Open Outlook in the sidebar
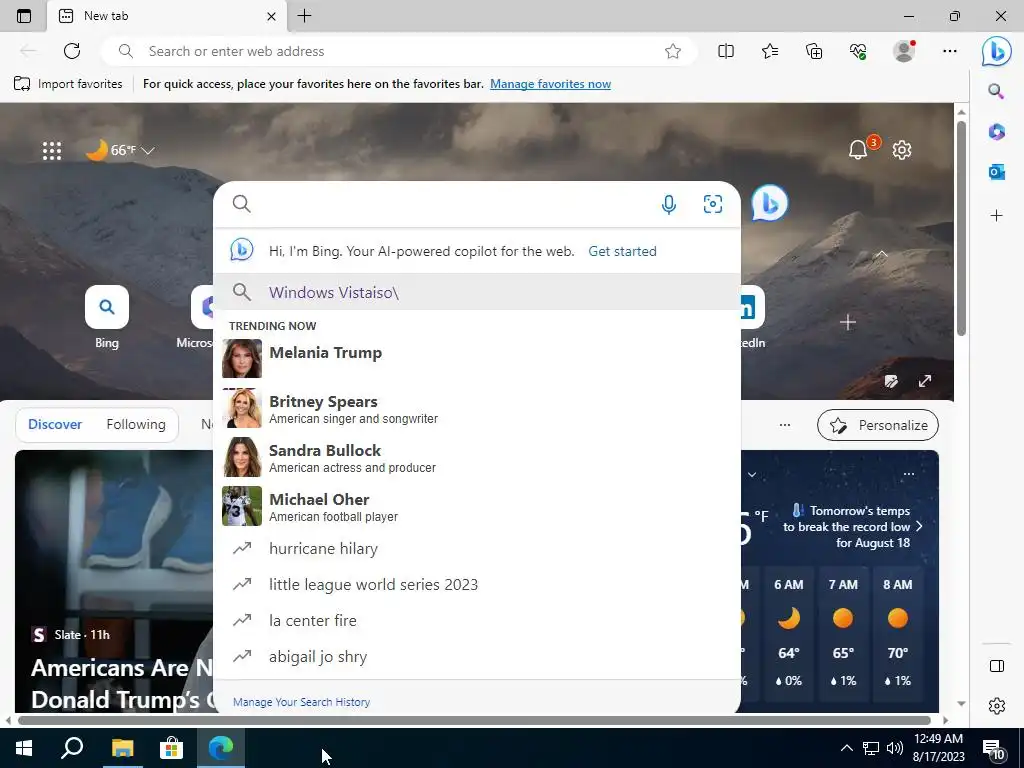The image size is (1024, 768). 996,172
